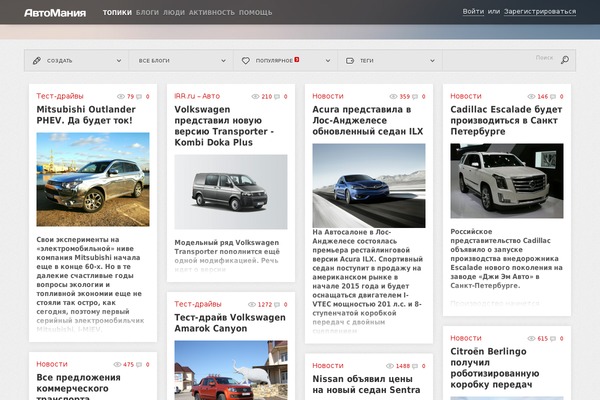Click comments bubble icon on Acura ILX card

[415, 97]
